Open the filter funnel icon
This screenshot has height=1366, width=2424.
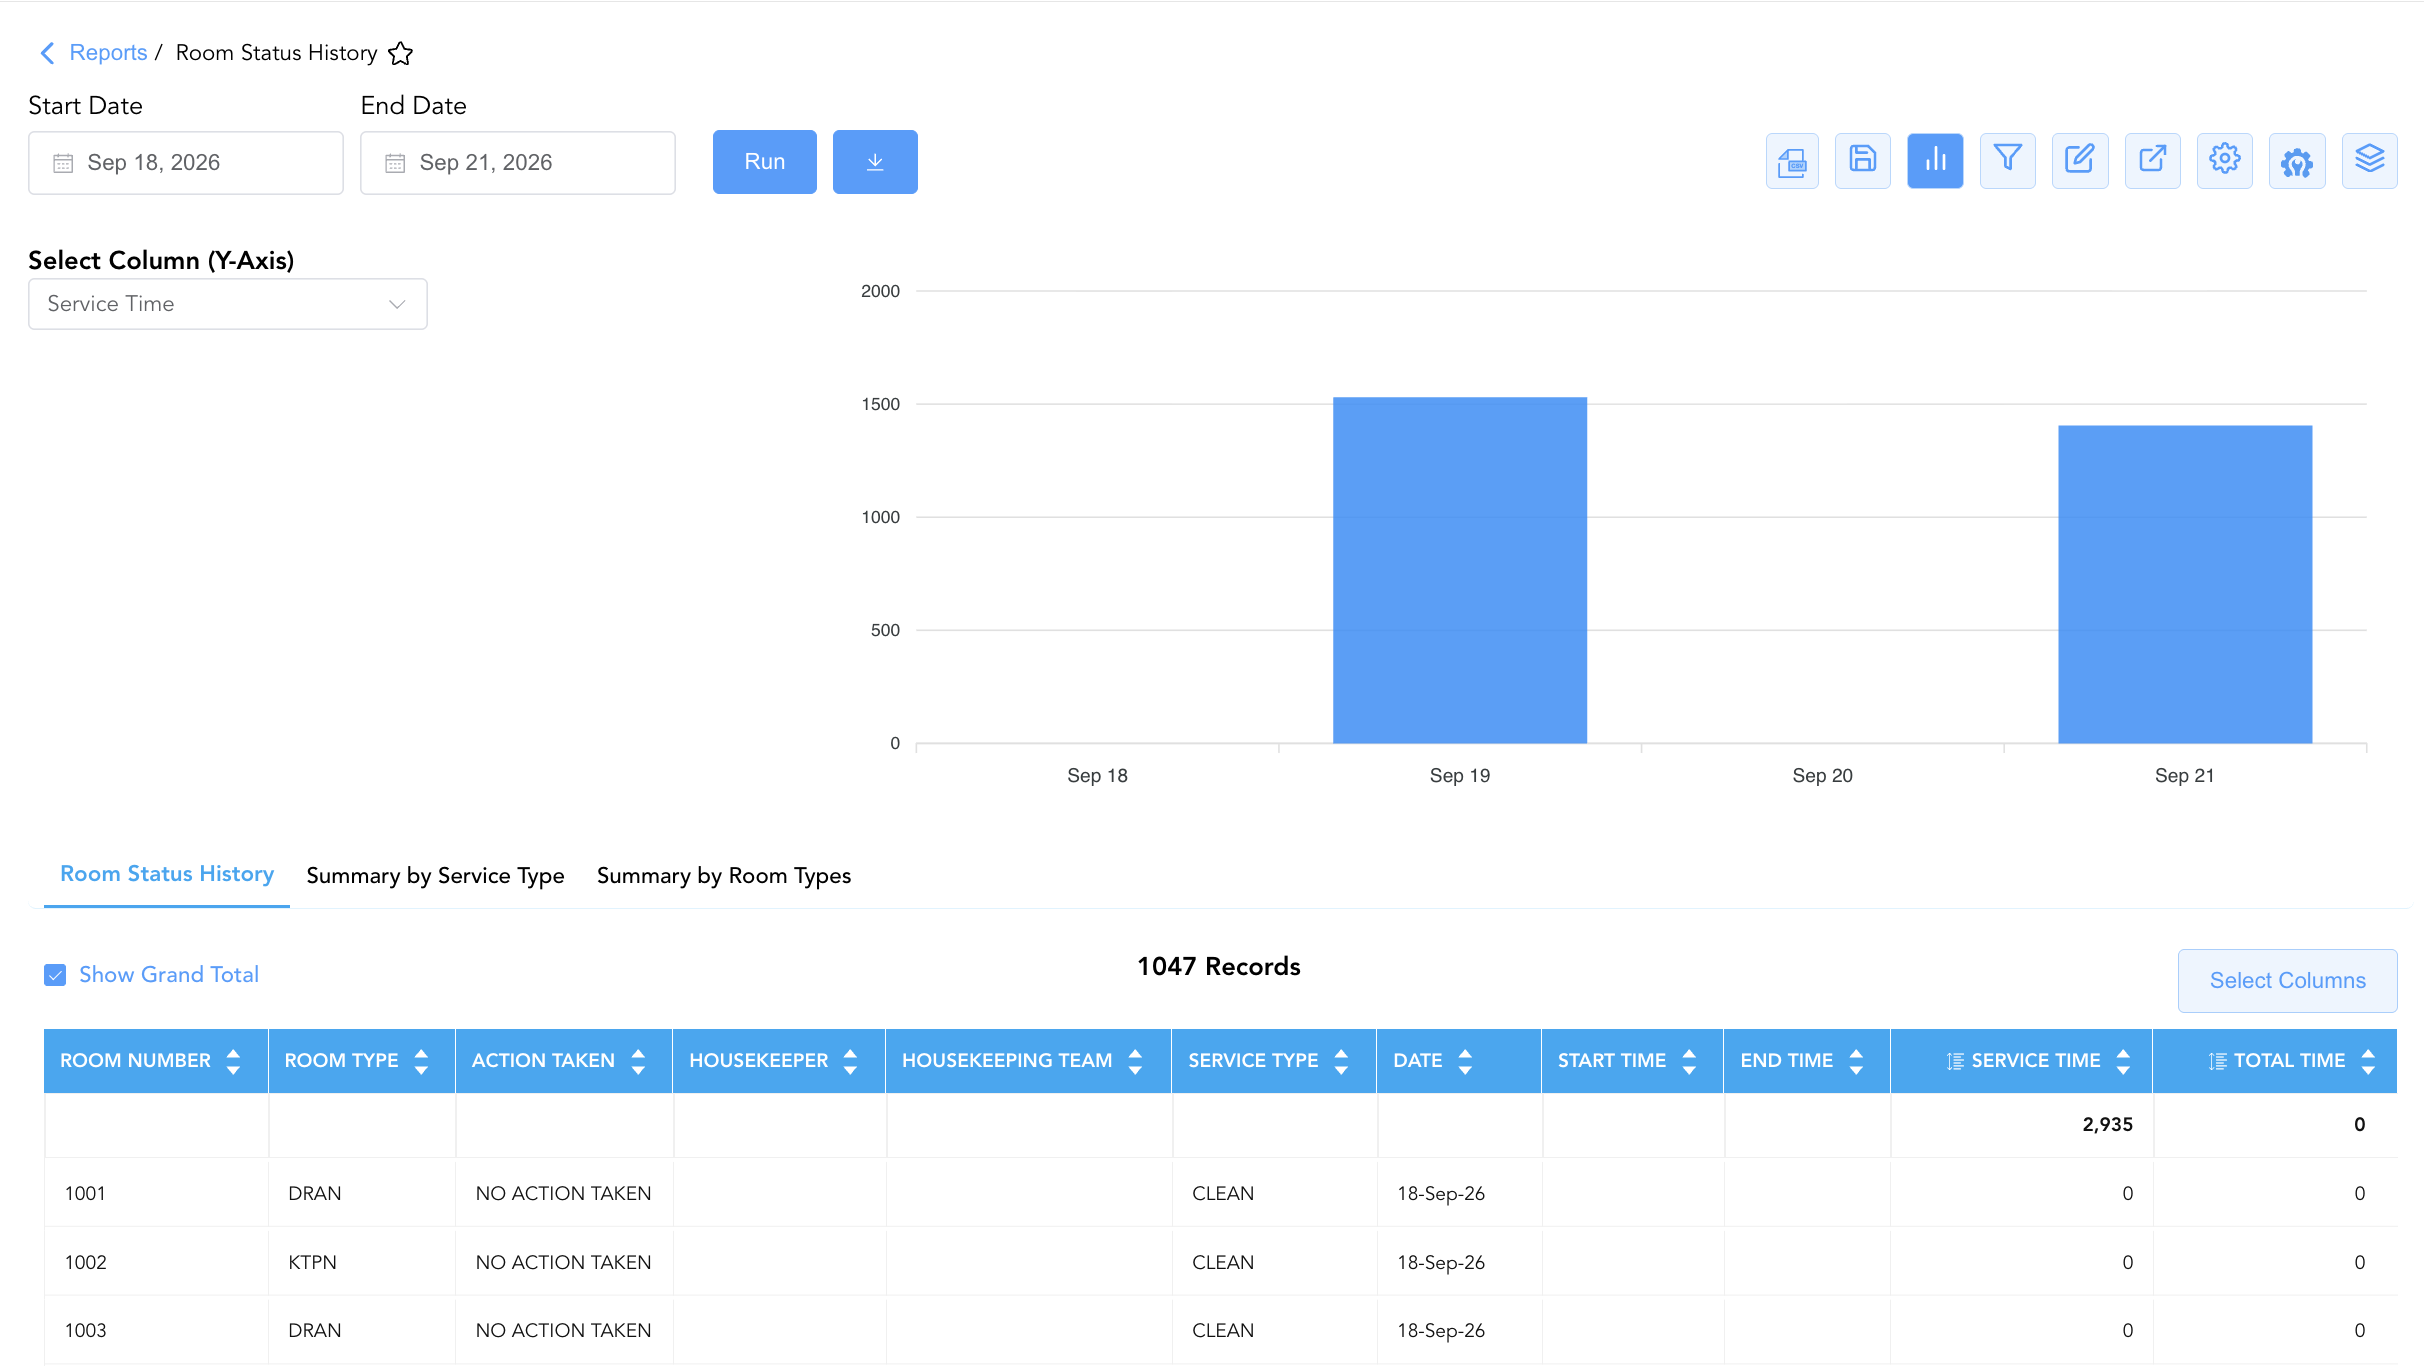click(x=2007, y=161)
